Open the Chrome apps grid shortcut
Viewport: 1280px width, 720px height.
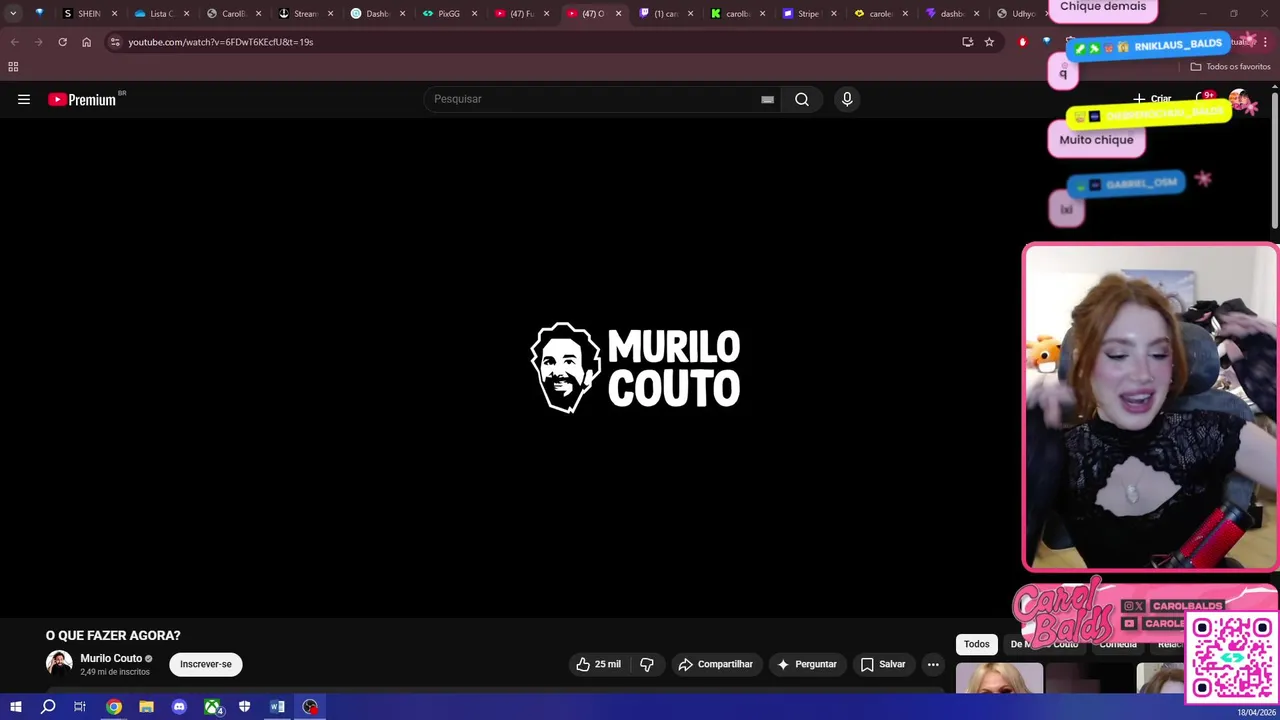[13, 67]
